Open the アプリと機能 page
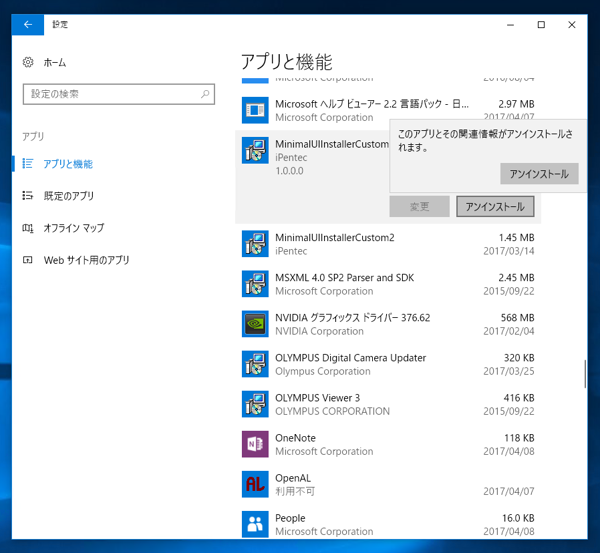 tap(68, 164)
